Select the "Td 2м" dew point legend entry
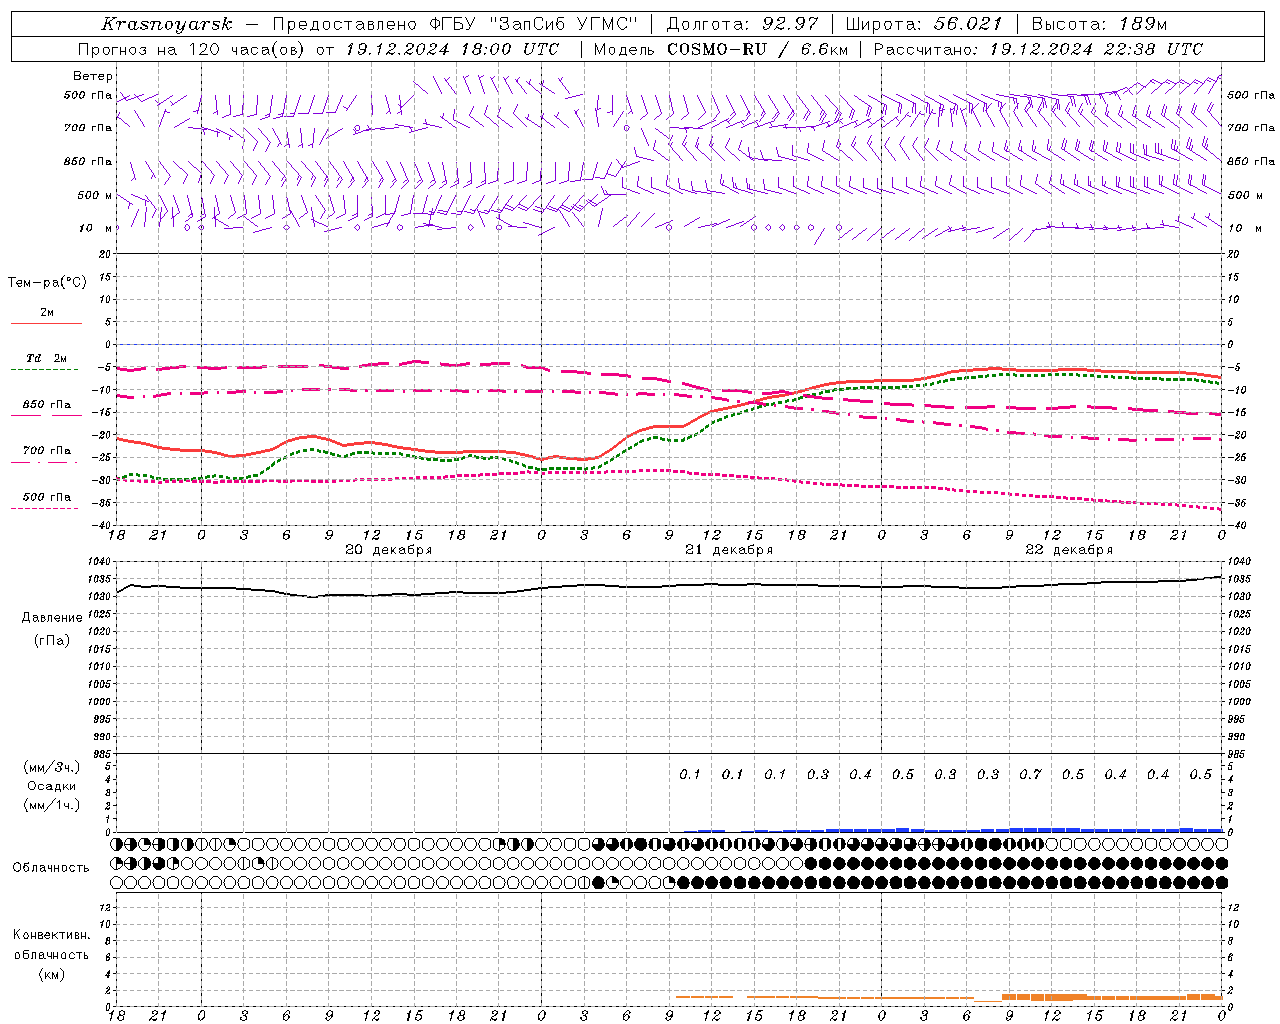Viewport: 1280px width, 1024px height. coord(47,358)
